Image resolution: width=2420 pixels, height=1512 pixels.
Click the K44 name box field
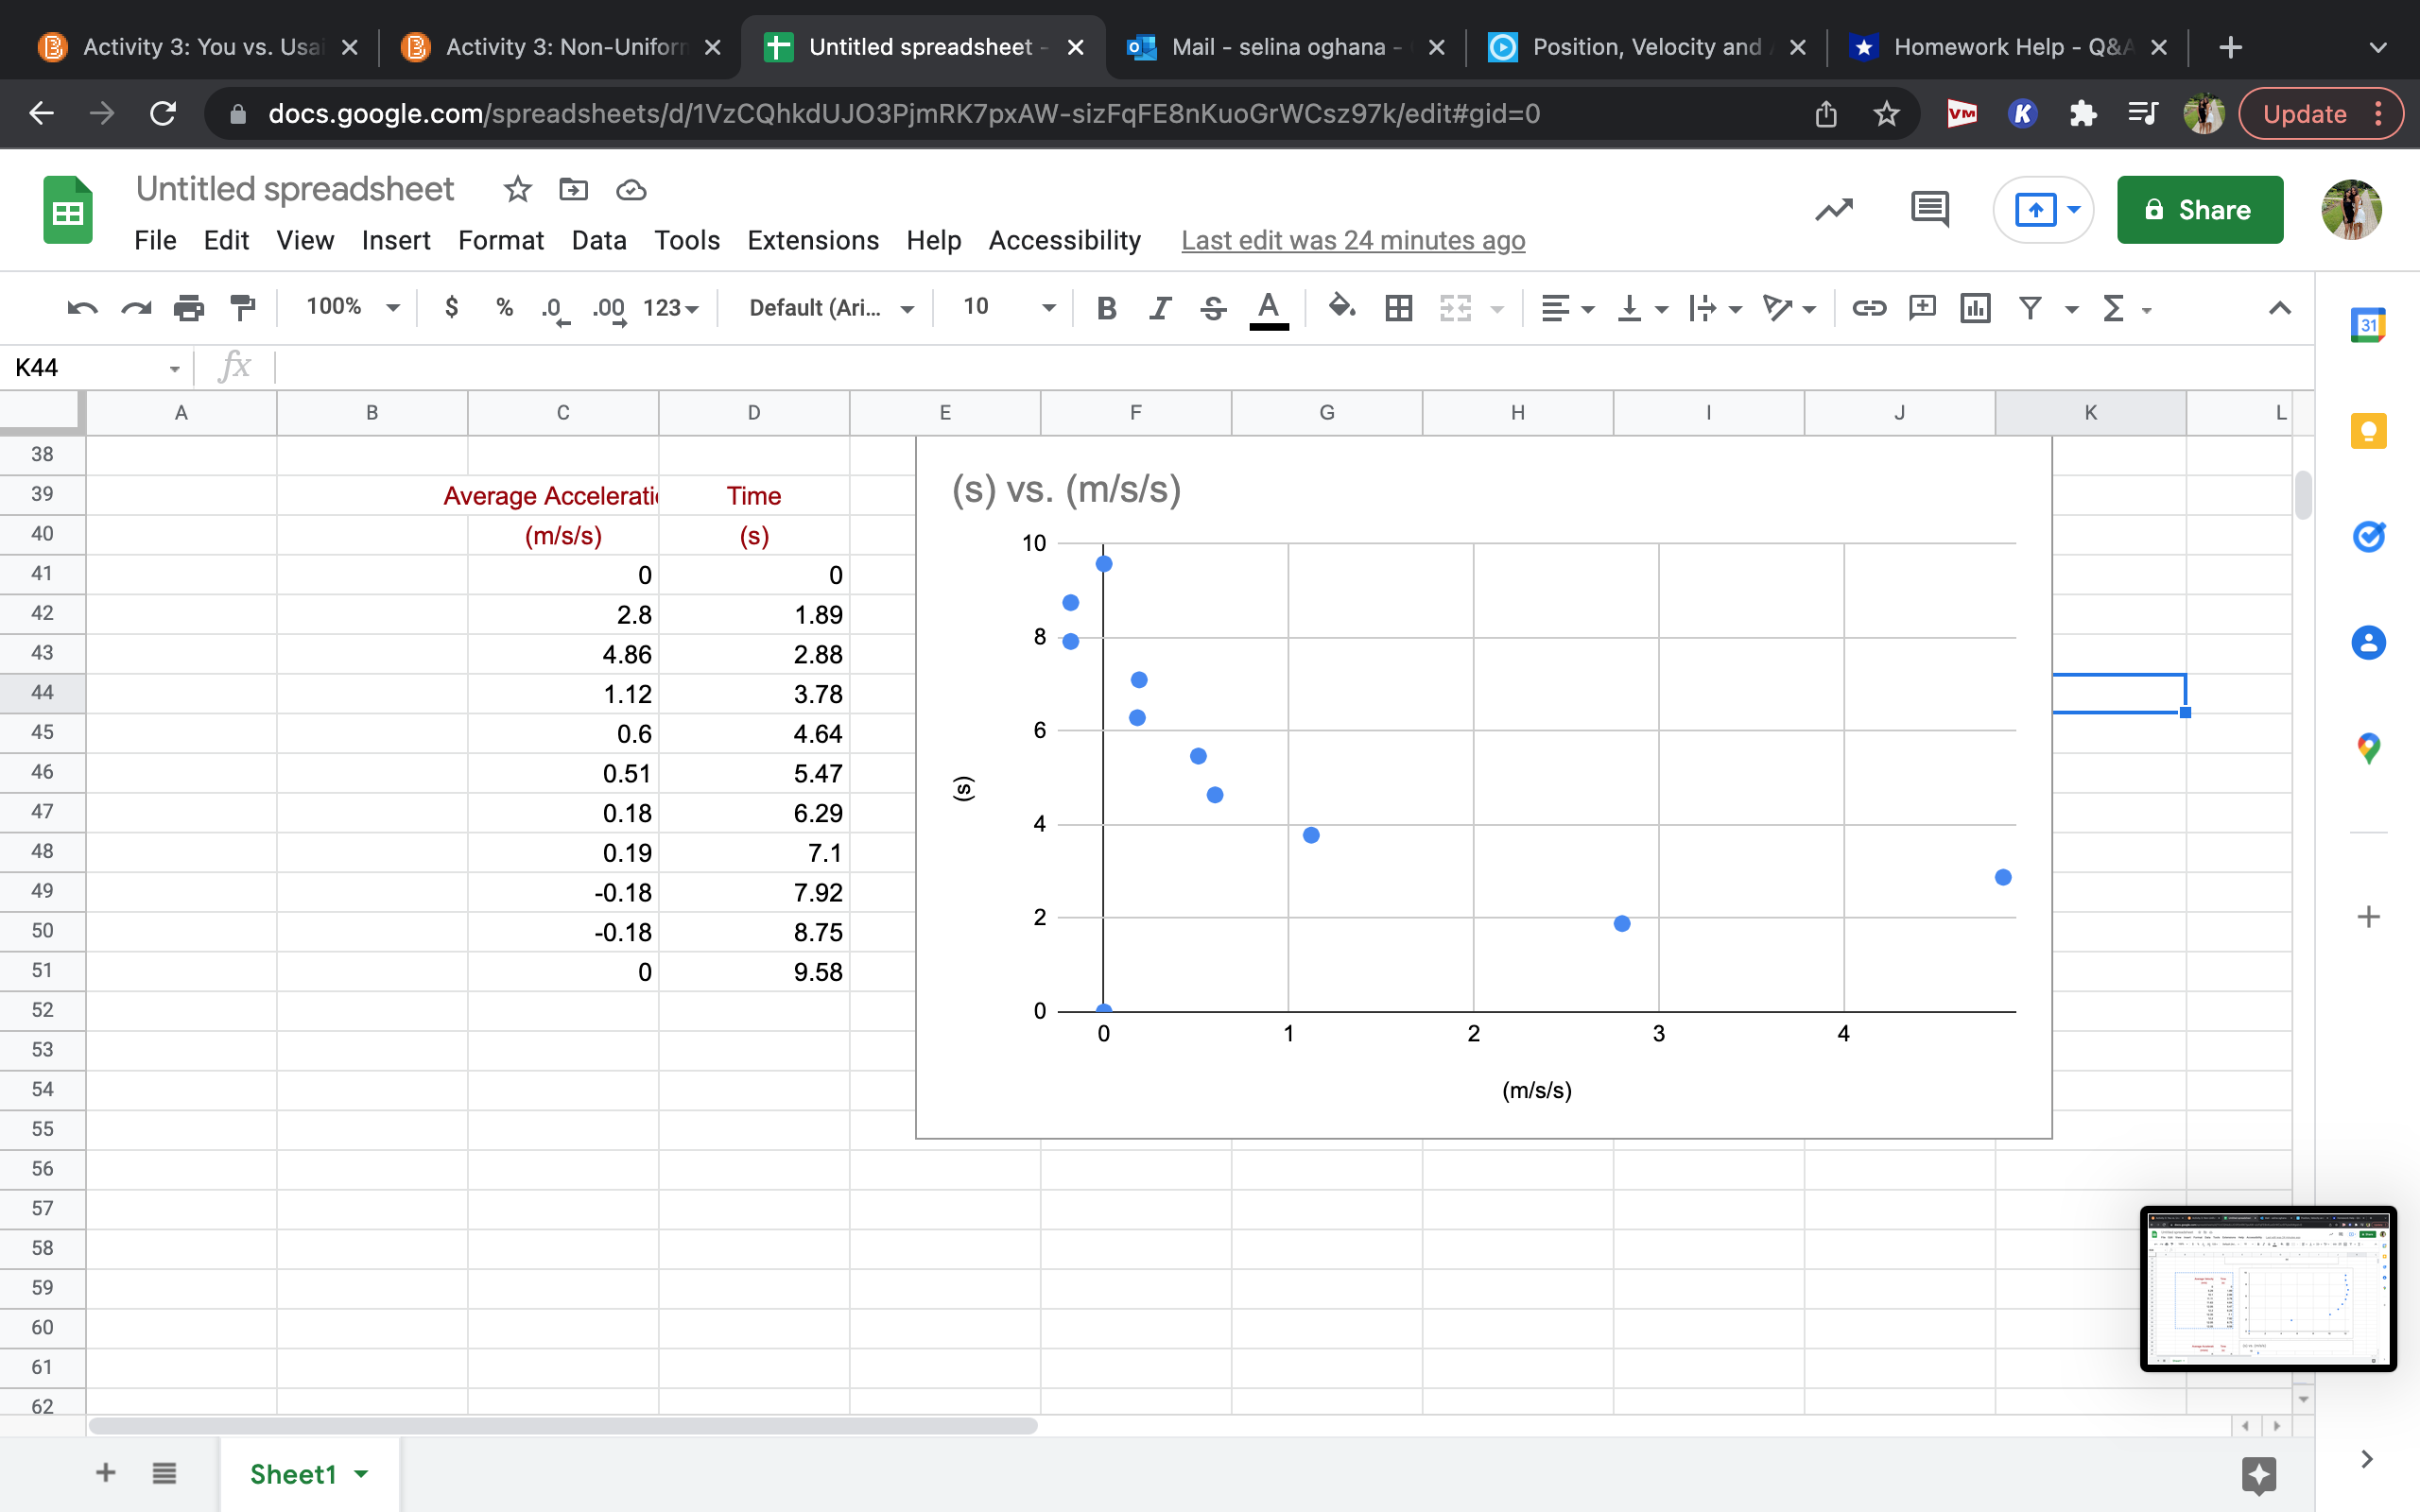tap(85, 366)
